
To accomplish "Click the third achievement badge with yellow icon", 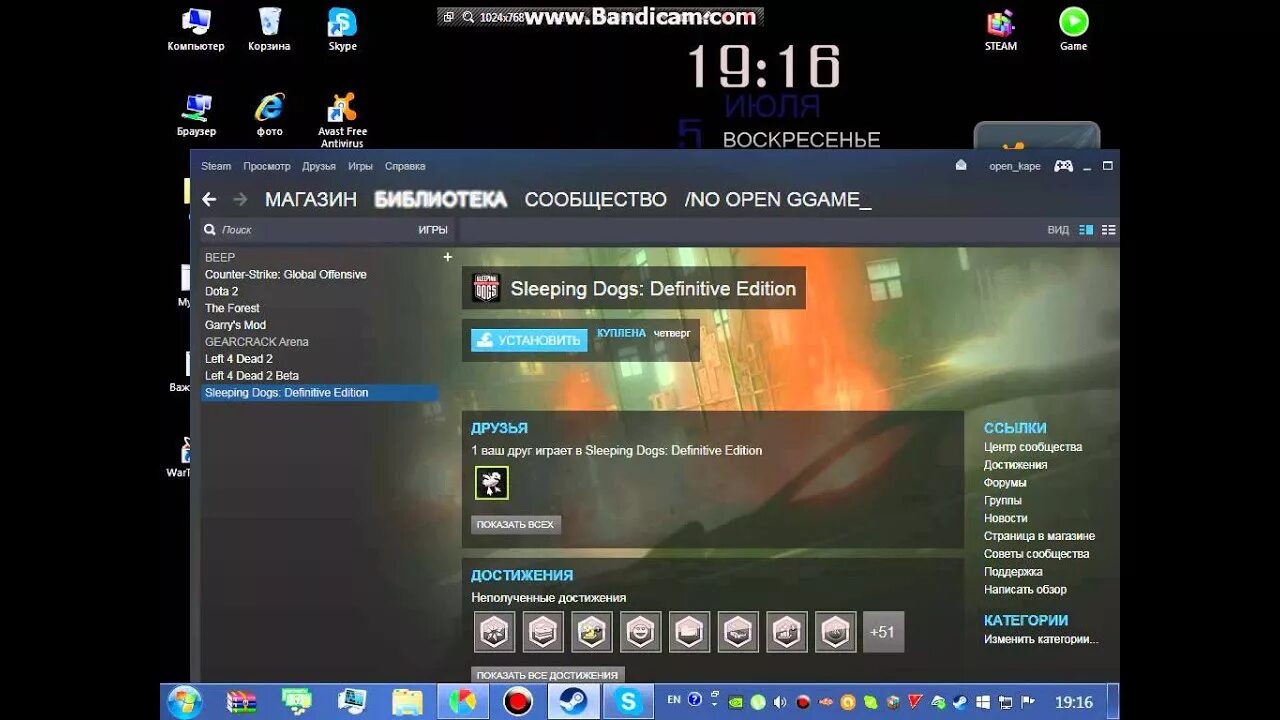I will [x=592, y=632].
